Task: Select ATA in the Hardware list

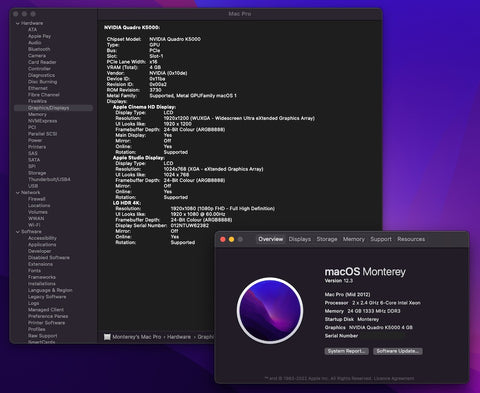Action: coord(32,30)
